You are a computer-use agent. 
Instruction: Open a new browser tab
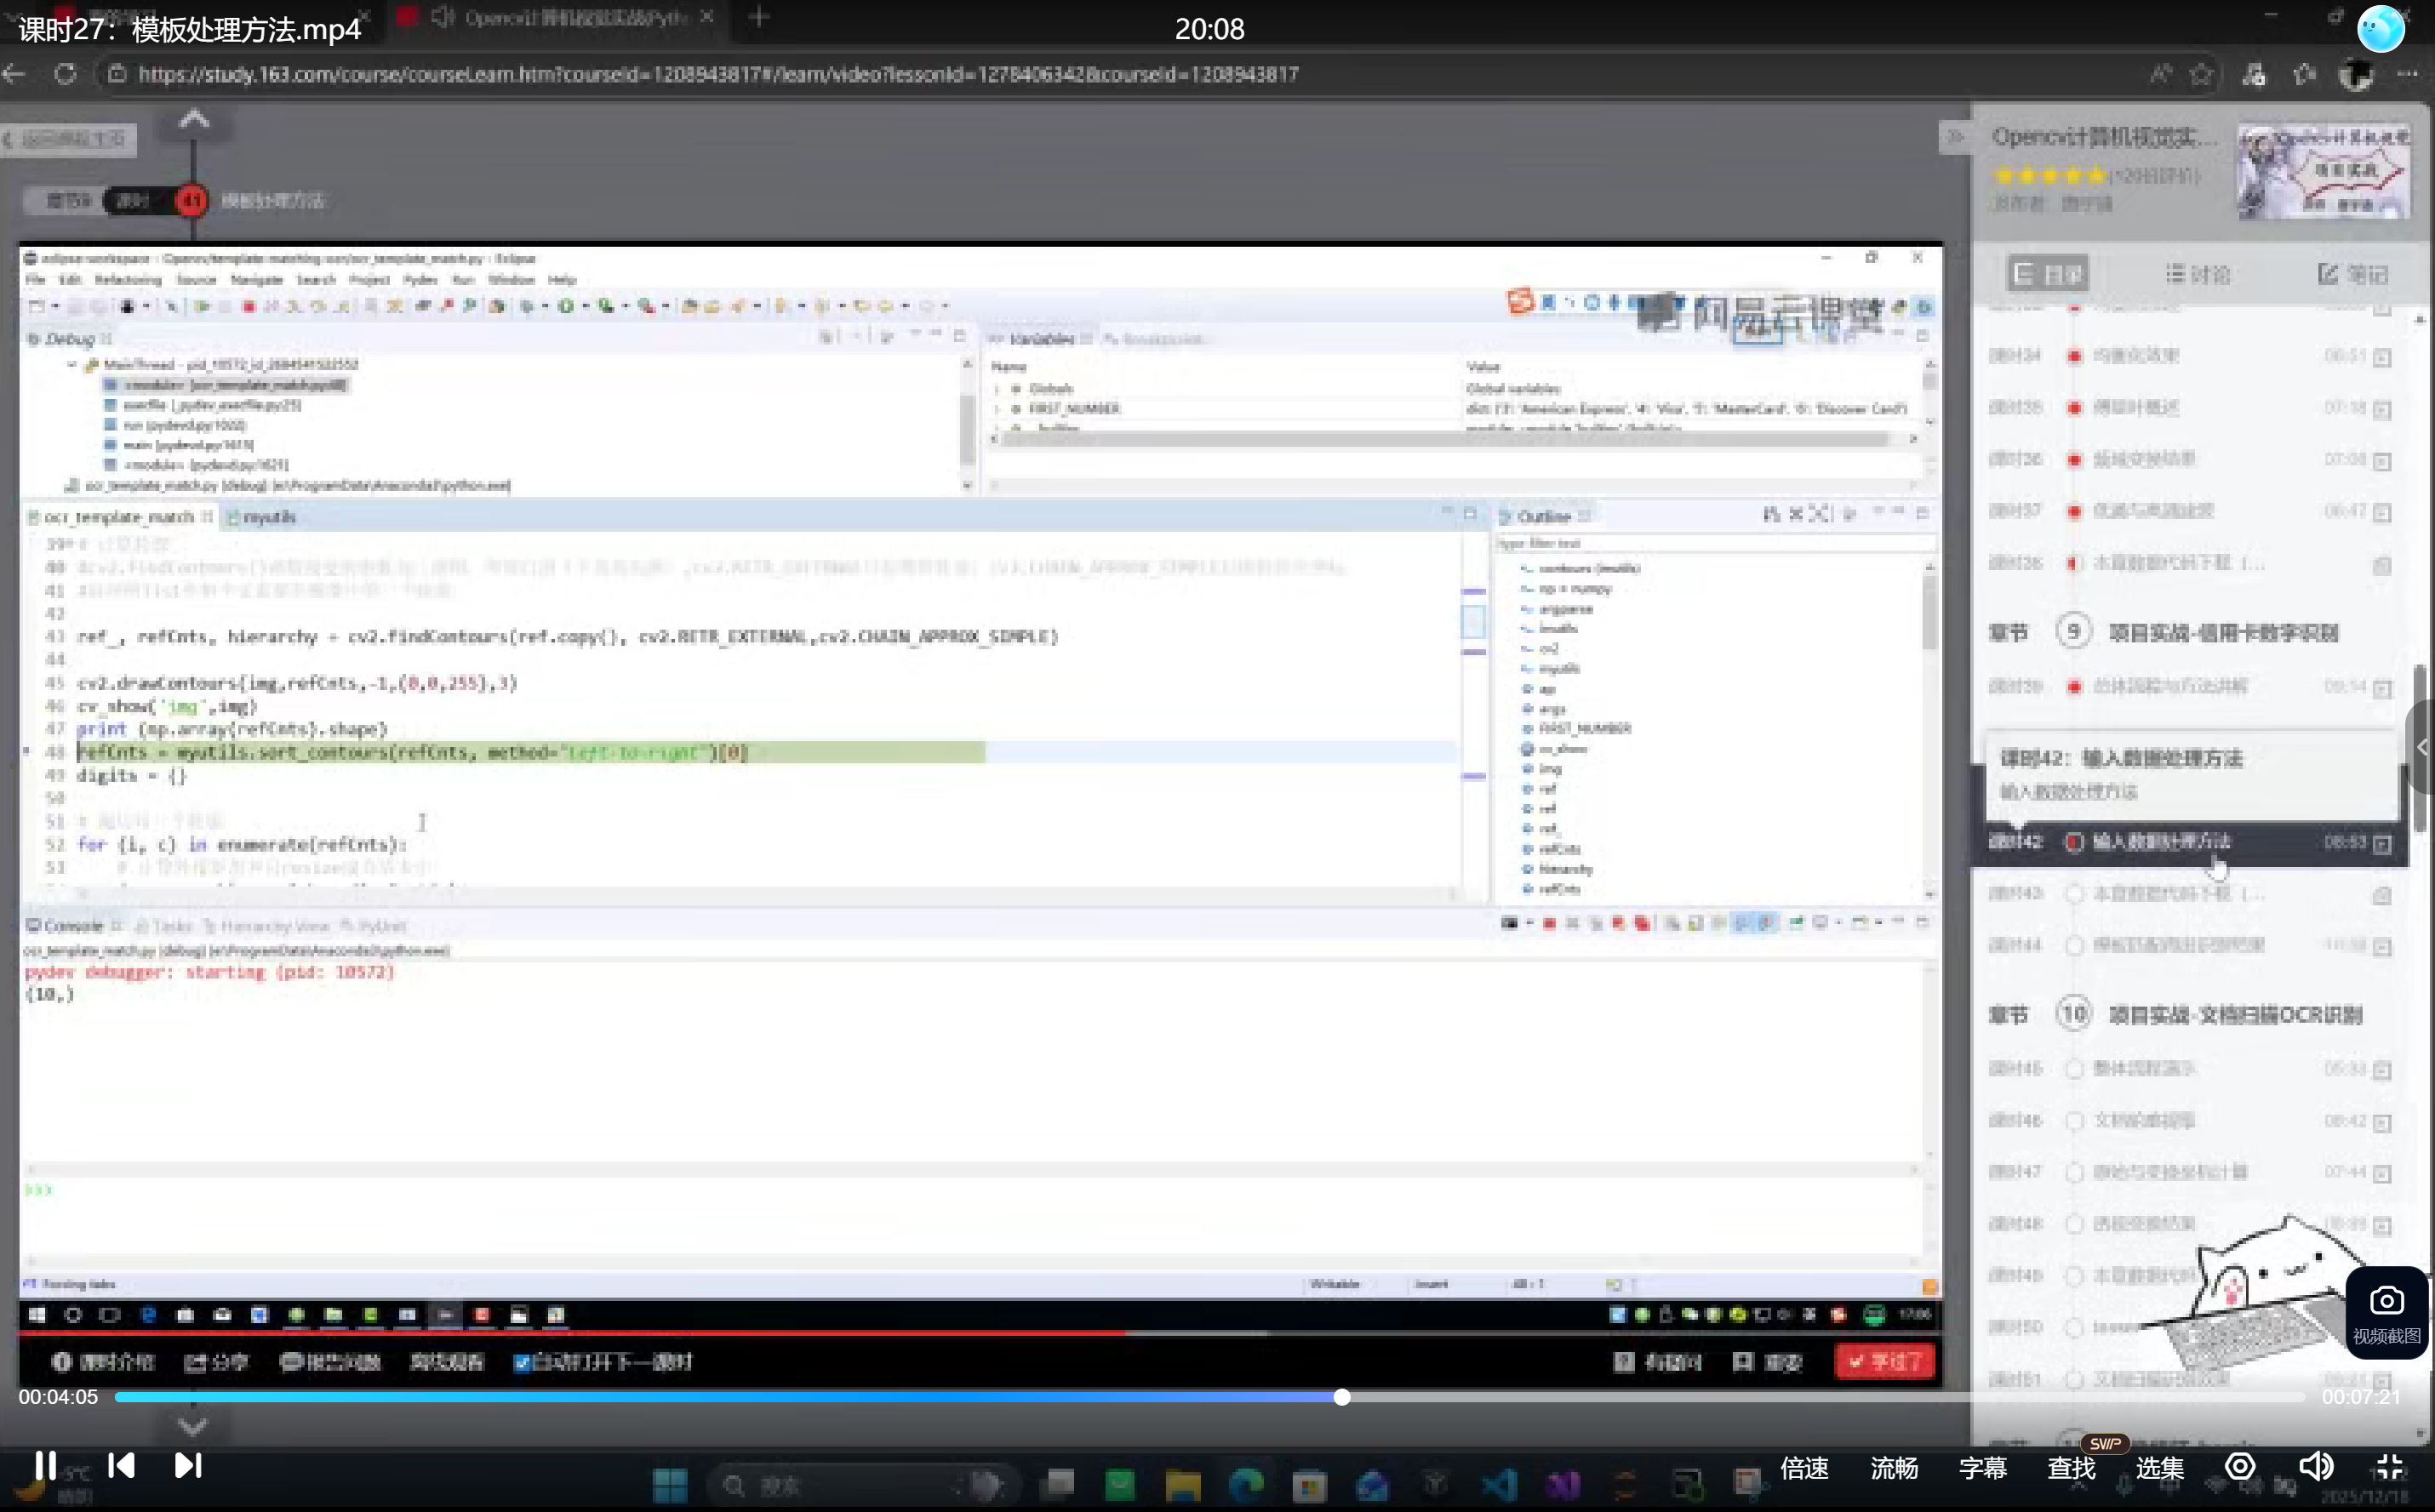pos(759,17)
